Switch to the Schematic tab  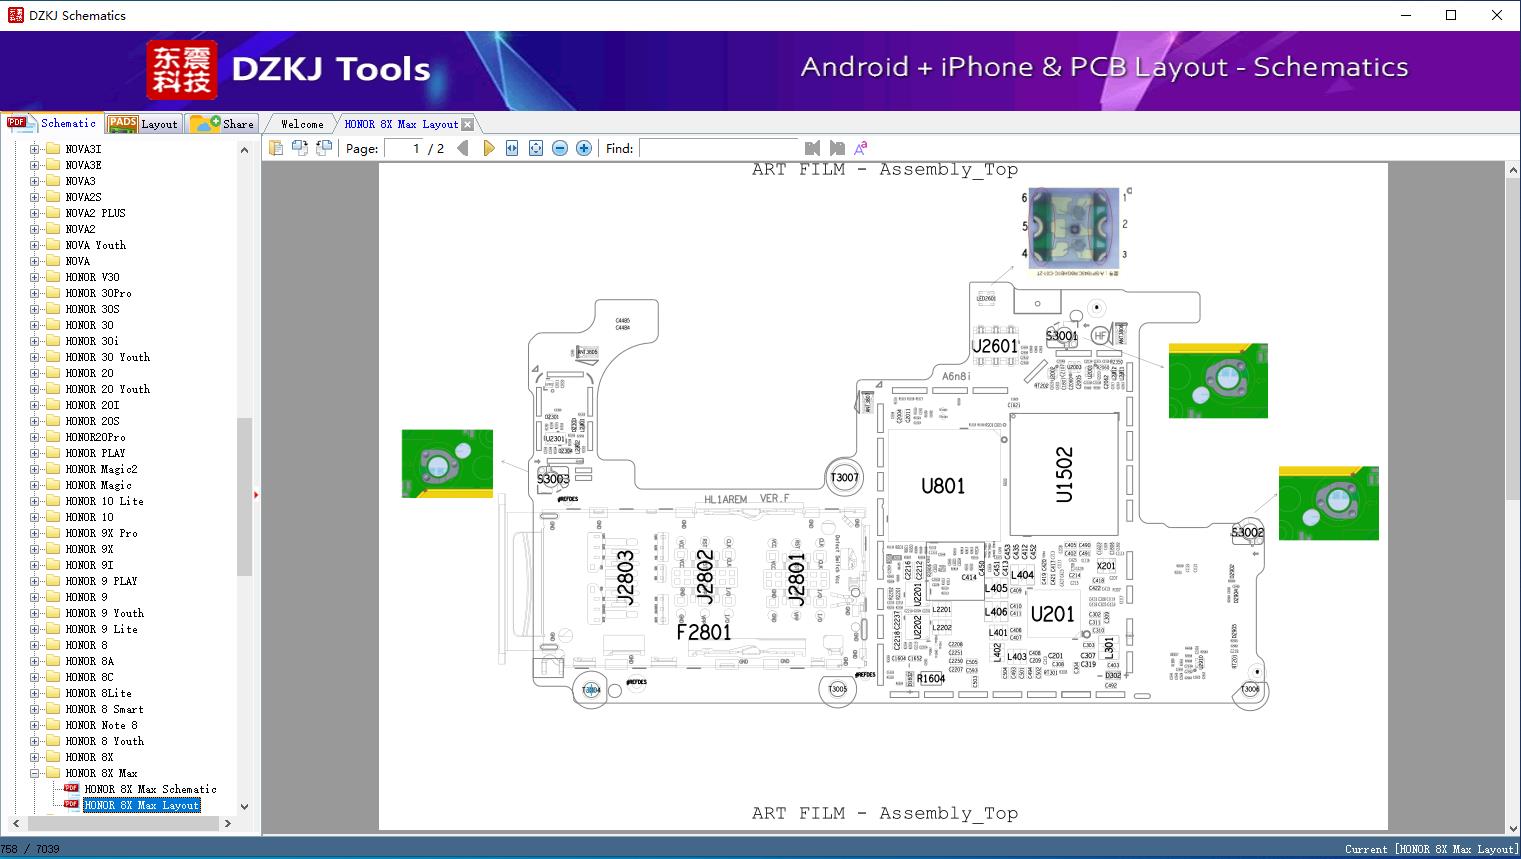52,123
